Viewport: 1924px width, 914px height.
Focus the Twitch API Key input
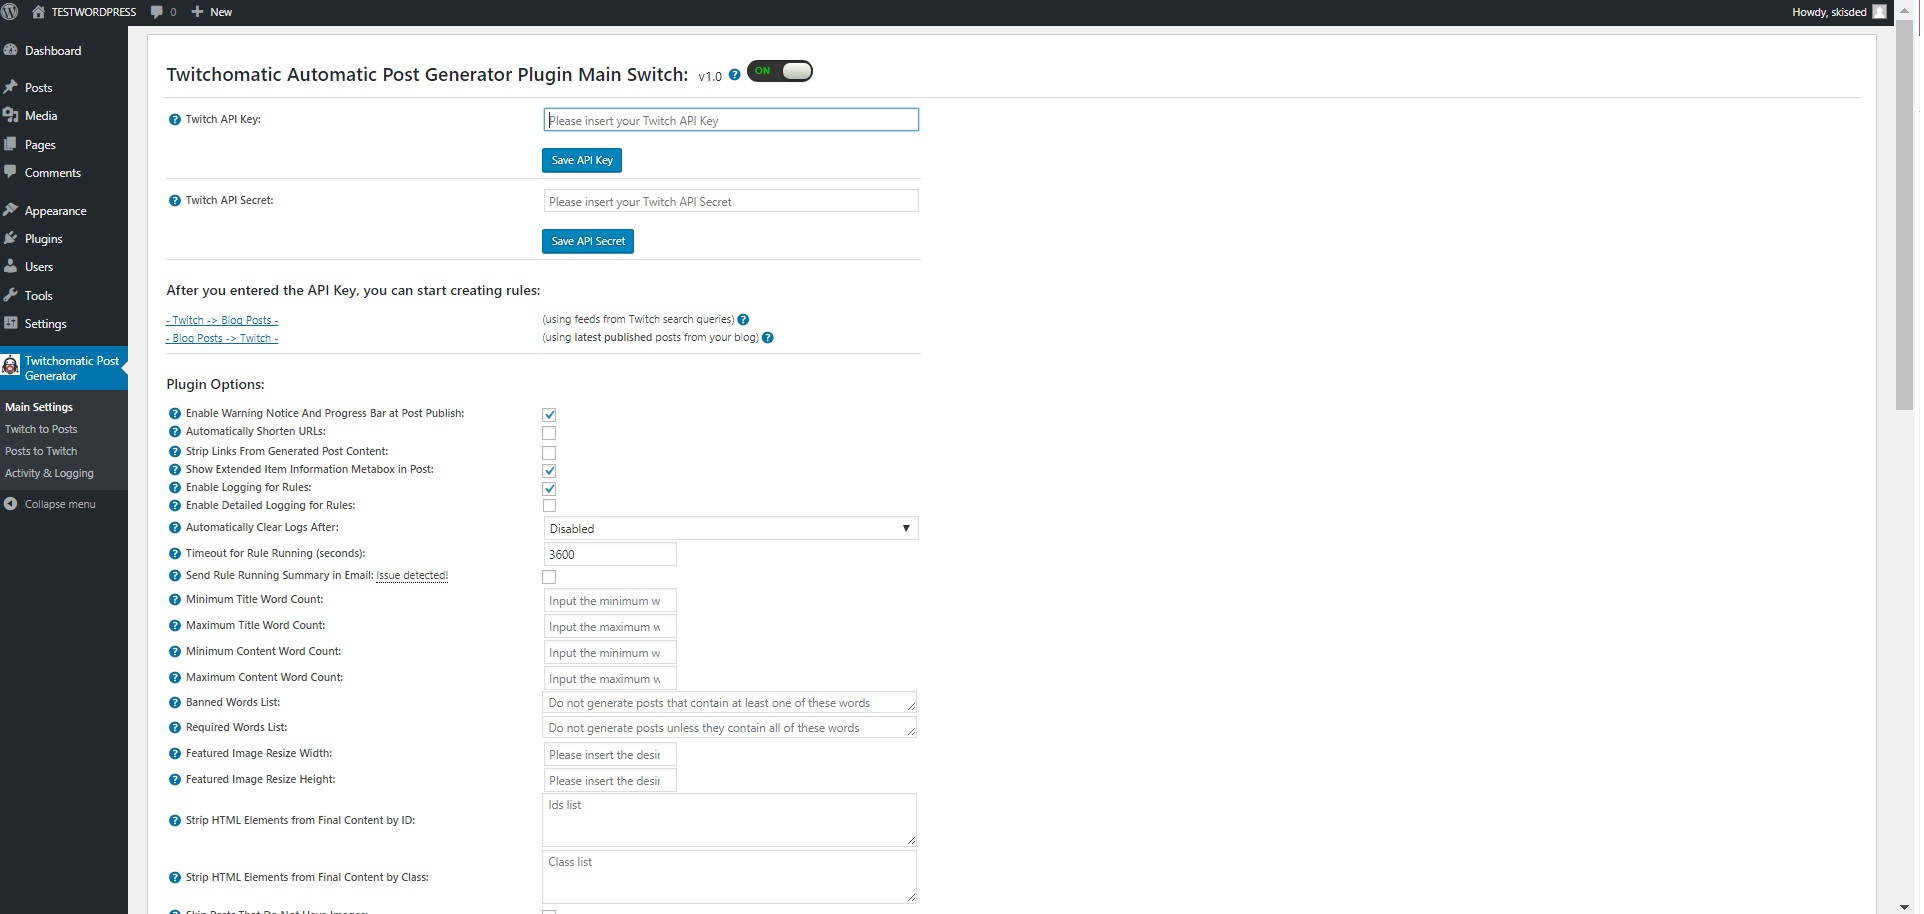[731, 120]
